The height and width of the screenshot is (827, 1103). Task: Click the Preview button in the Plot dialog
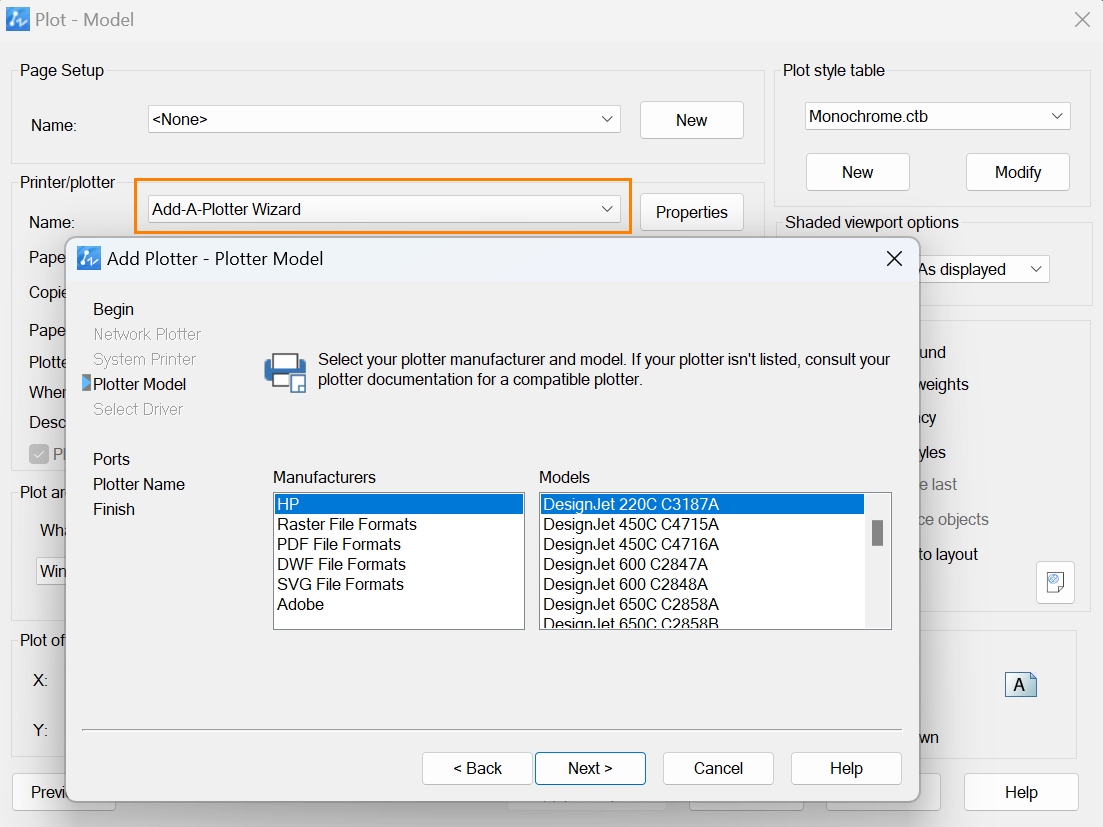tap(40, 793)
